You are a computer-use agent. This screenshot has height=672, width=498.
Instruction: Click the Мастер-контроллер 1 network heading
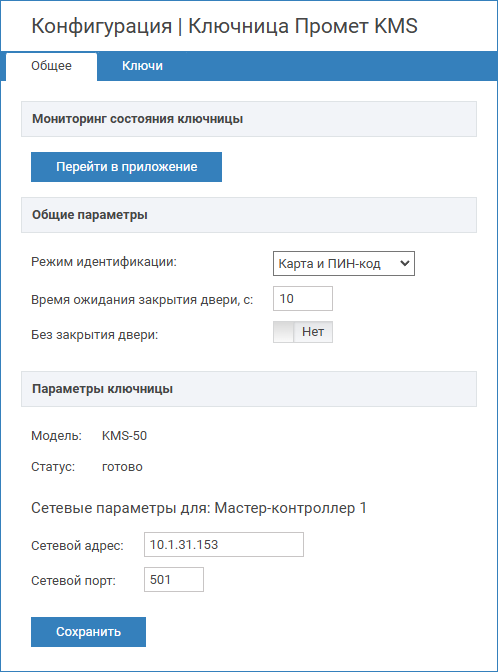[x=199, y=508]
